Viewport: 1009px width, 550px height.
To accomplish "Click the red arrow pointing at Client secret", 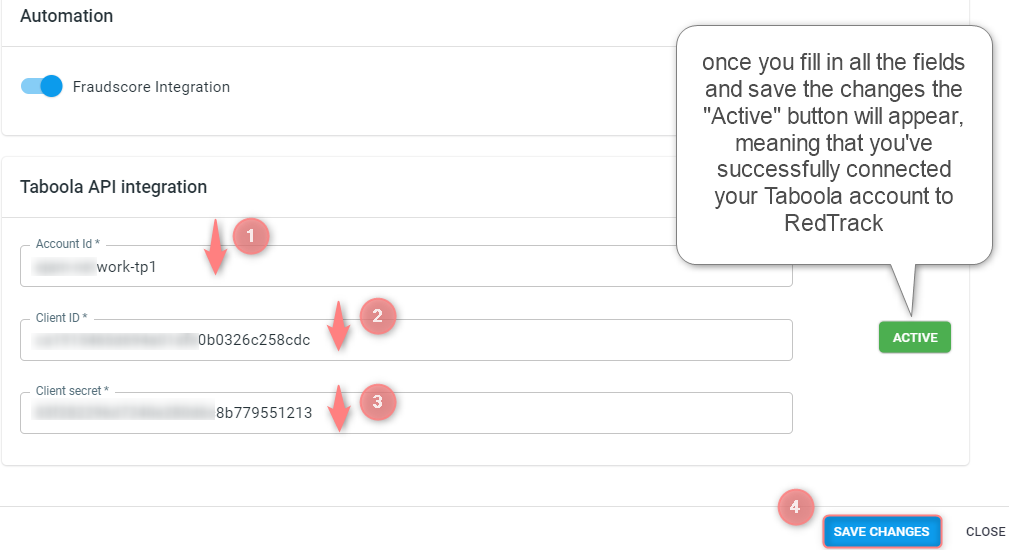I will click(x=339, y=408).
